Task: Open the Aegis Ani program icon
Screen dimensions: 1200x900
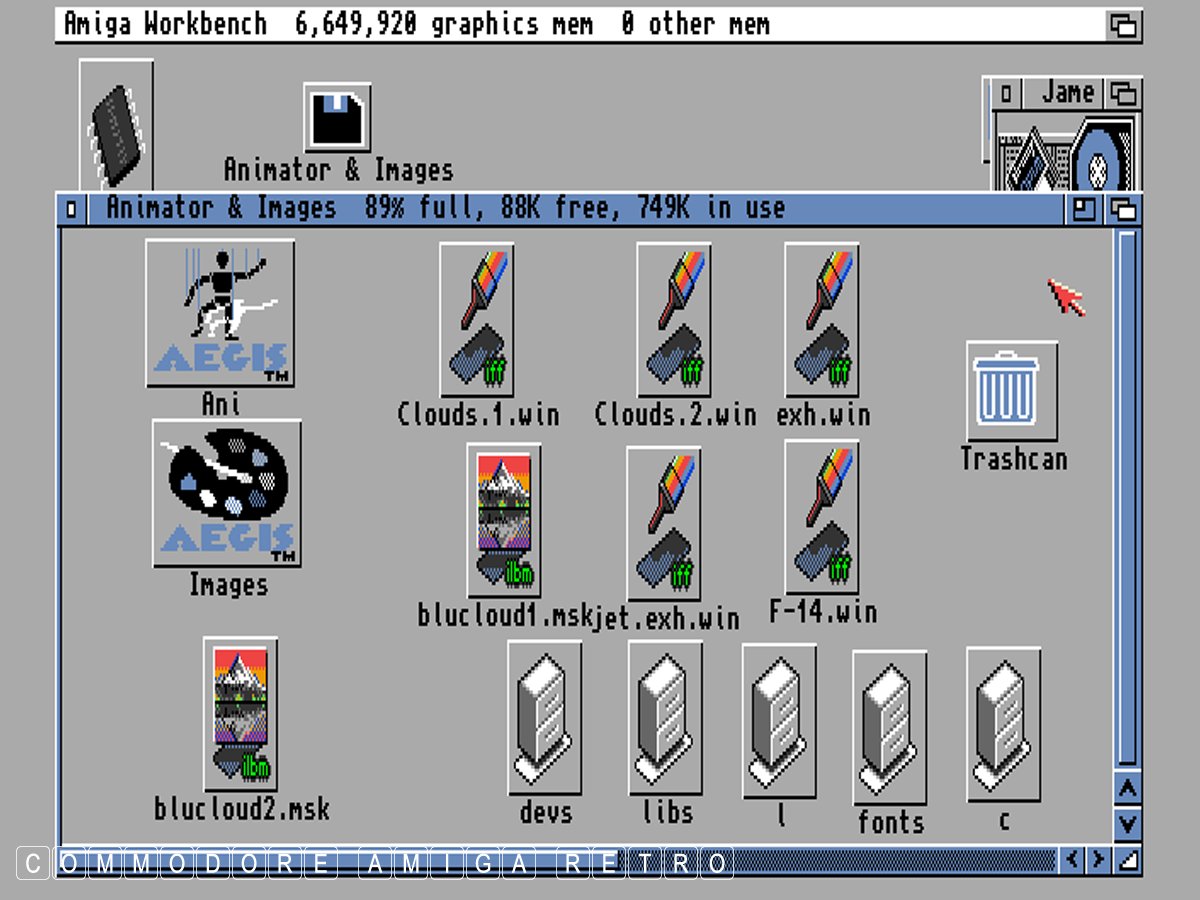Action: 220,313
